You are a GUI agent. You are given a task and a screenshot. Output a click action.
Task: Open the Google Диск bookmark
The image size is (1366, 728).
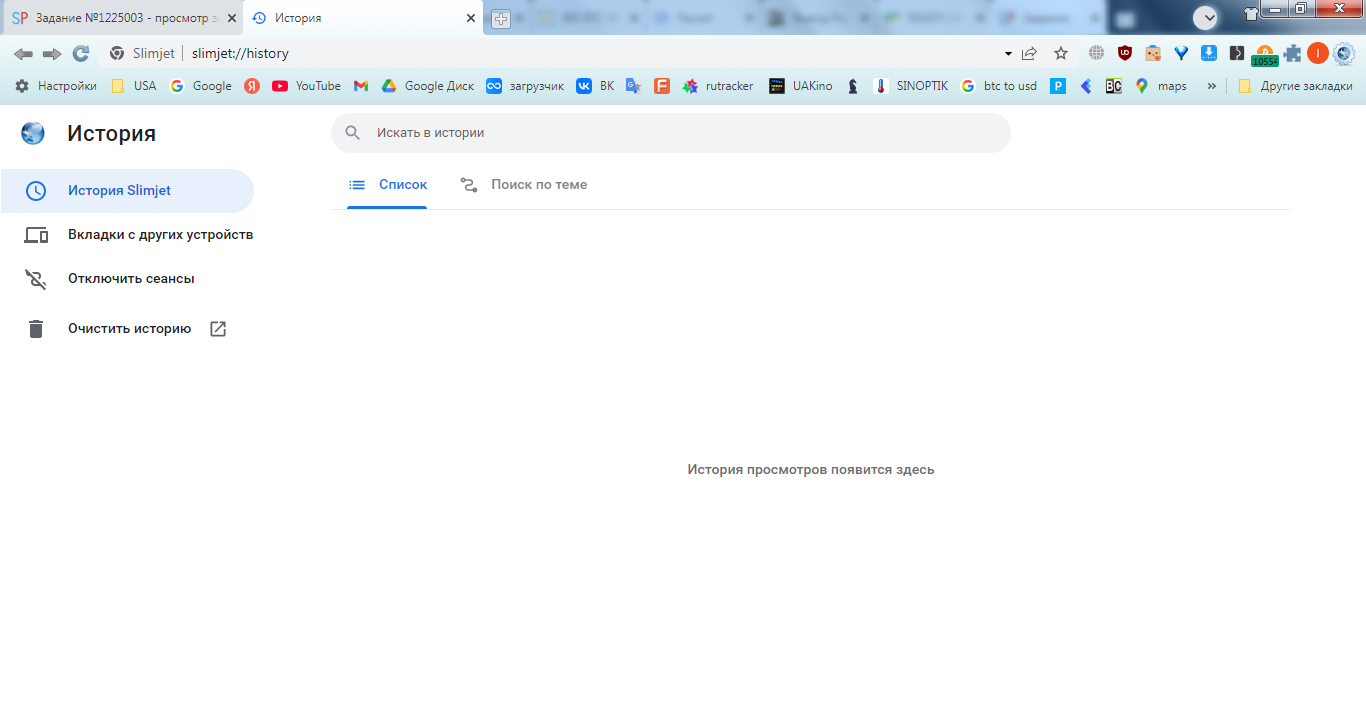428,86
